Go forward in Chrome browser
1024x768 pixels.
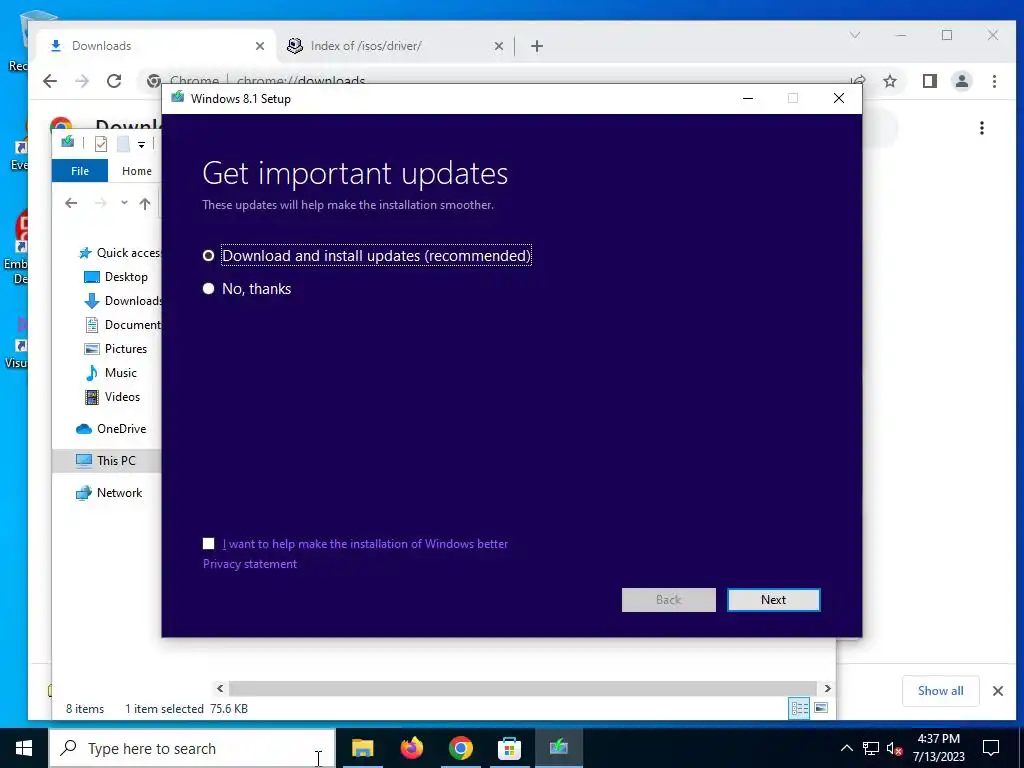82,81
